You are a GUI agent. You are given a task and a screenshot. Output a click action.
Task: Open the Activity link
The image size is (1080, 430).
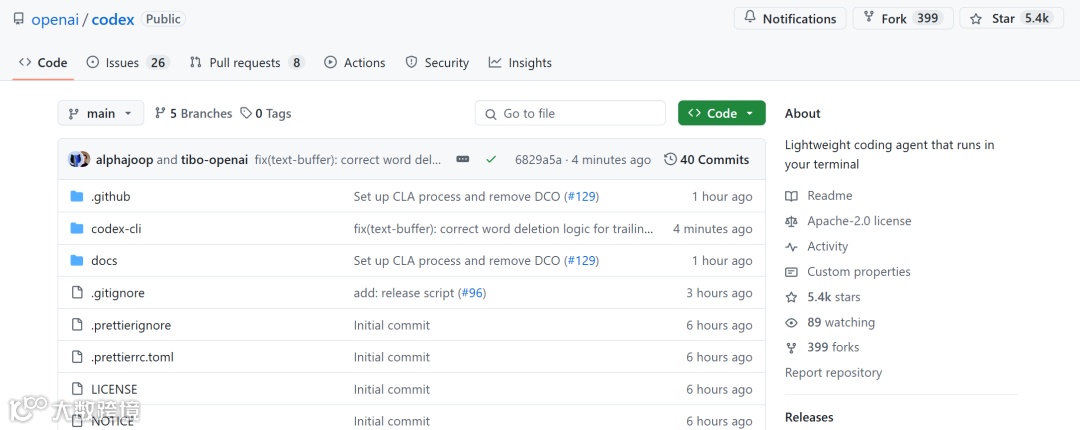tap(827, 246)
